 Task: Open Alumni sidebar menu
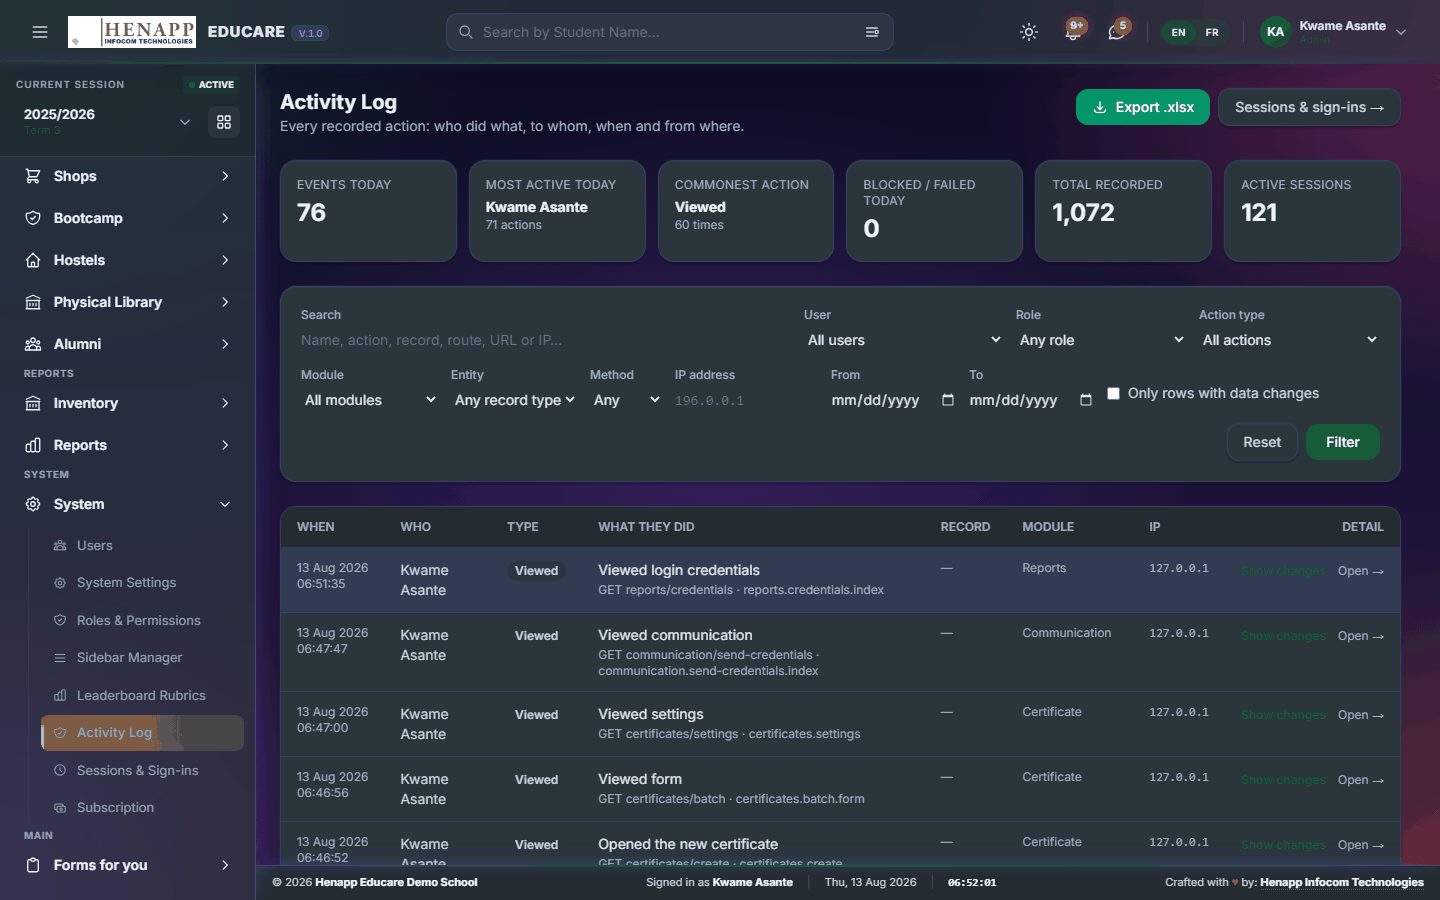point(128,344)
